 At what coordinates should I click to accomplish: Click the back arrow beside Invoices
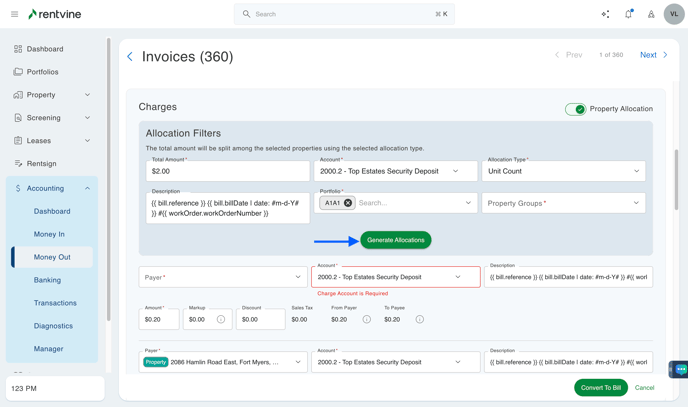[130, 57]
